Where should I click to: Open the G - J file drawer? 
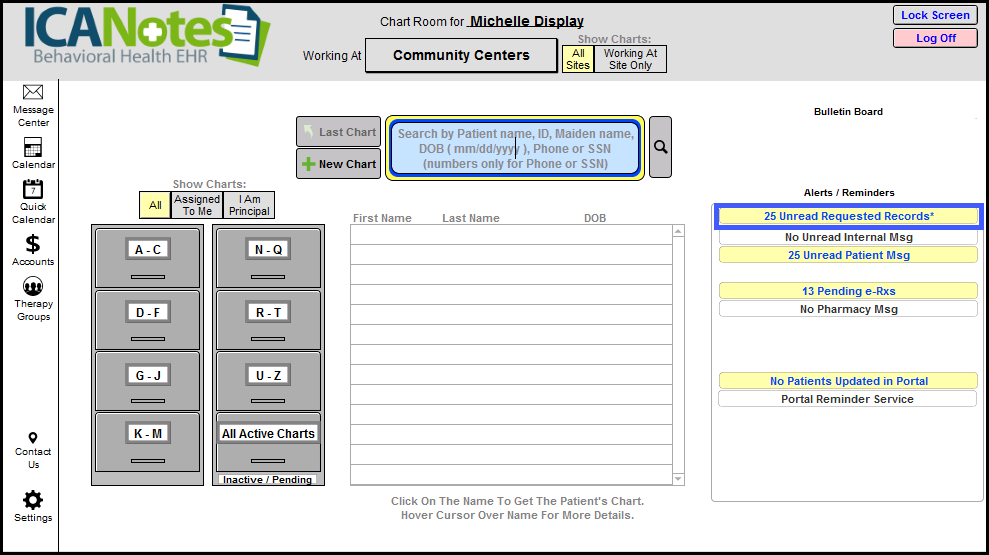148,382
